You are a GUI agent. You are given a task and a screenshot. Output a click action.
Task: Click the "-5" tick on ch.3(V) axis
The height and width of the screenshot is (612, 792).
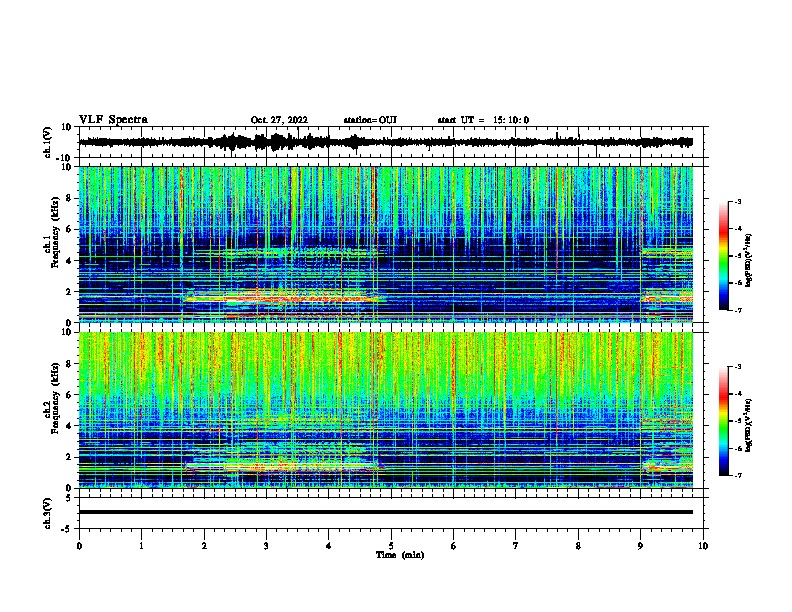67,529
